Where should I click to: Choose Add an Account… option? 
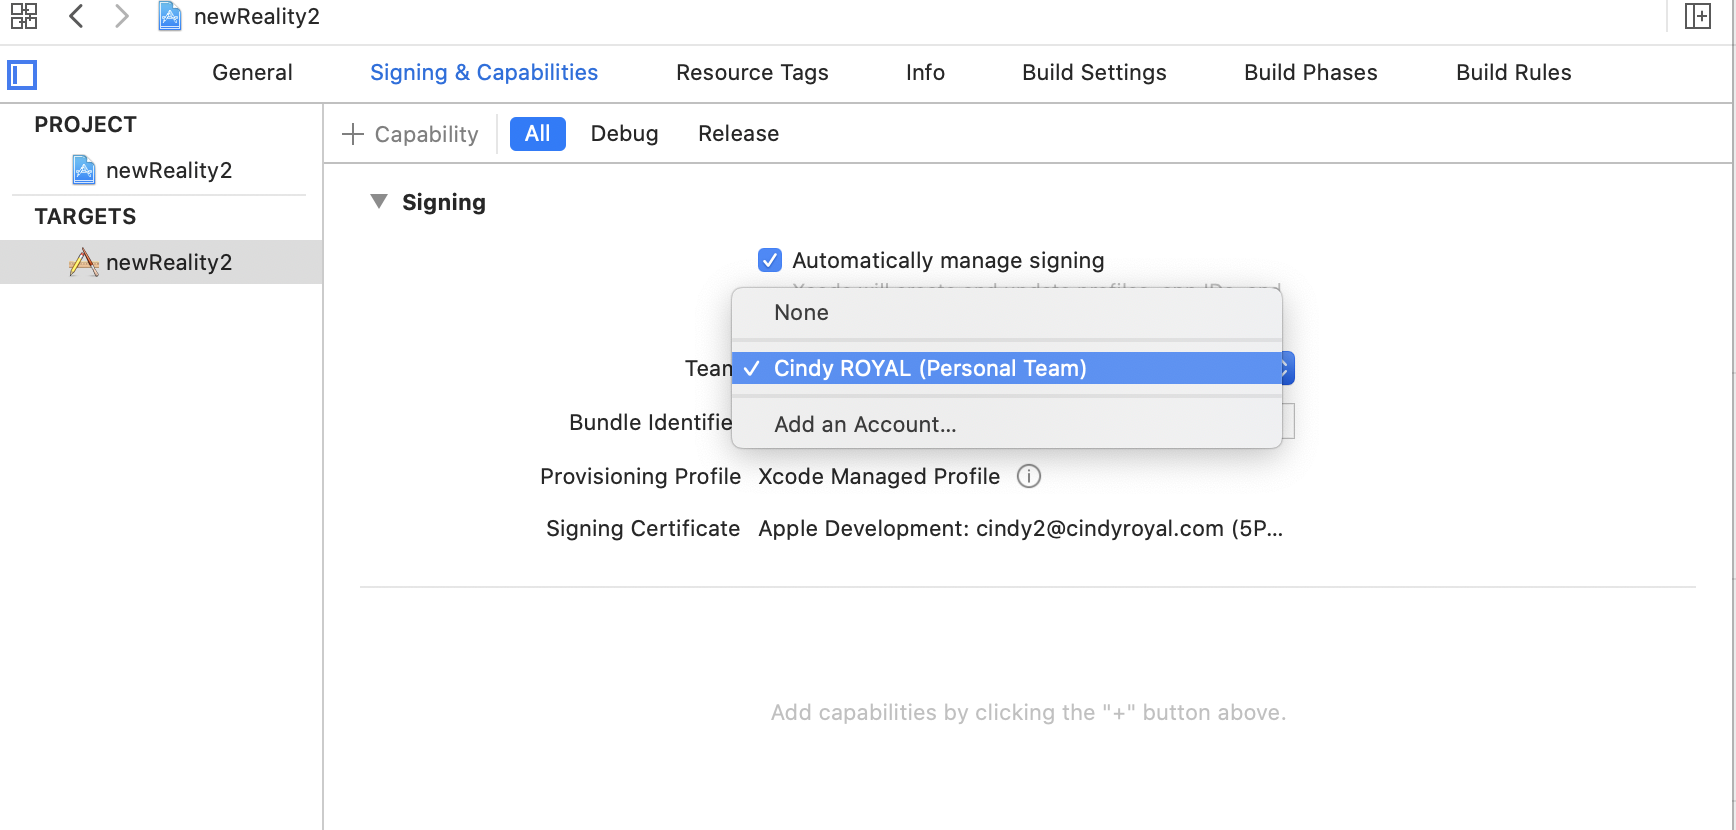[864, 424]
